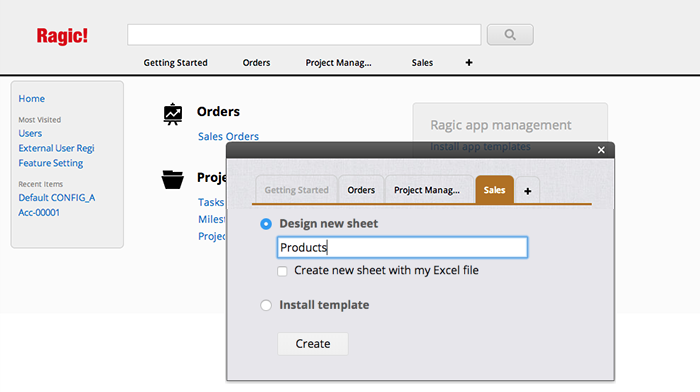Open Orders in the top navigation
Viewport: 700px width, 392px height.
256,63
